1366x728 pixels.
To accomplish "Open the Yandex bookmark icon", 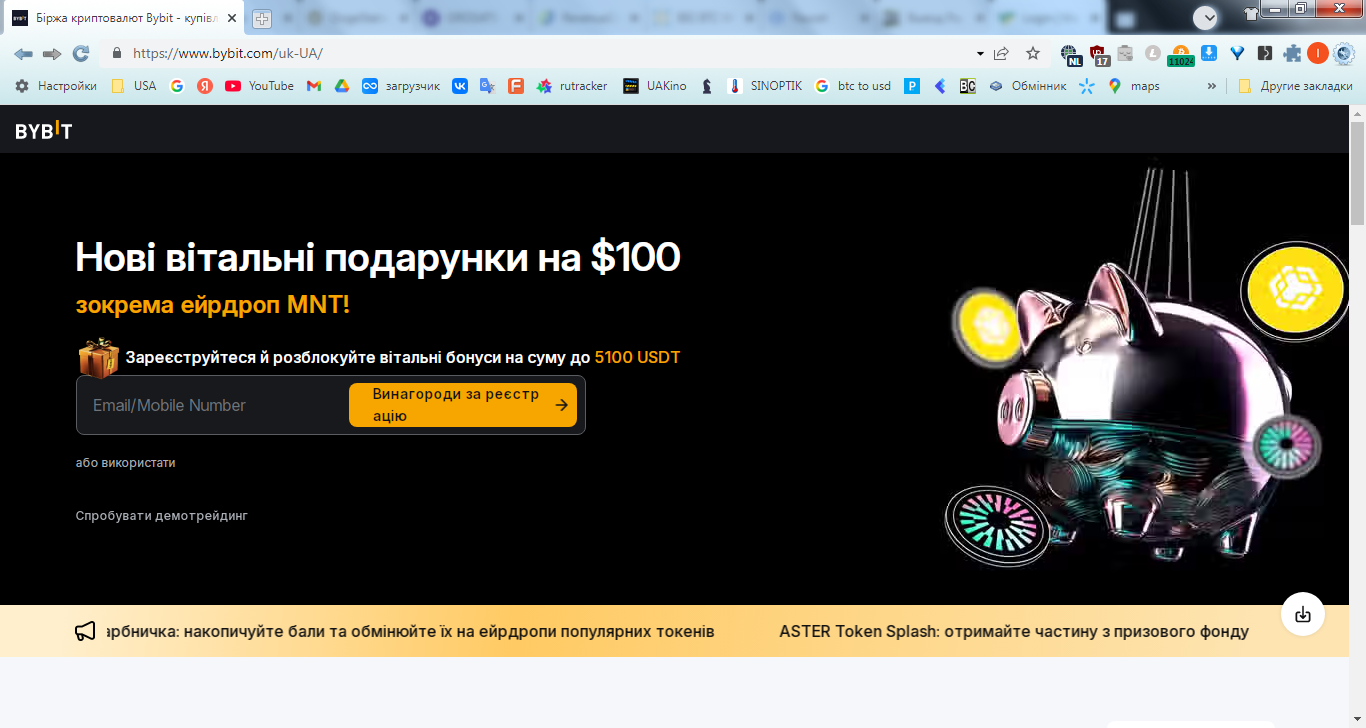I will tap(205, 86).
